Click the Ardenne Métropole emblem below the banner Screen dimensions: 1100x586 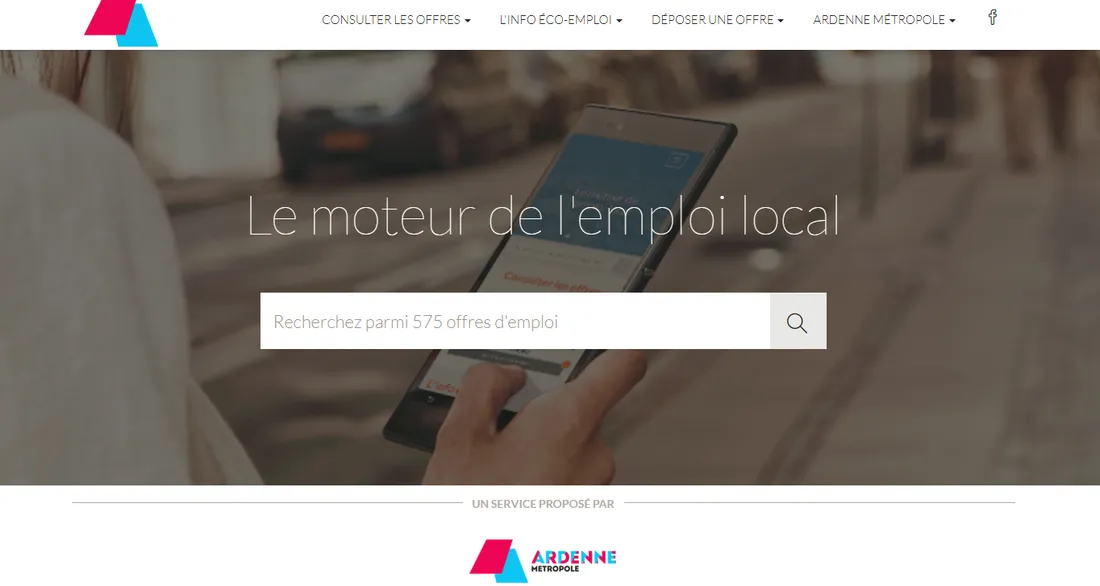point(498,561)
